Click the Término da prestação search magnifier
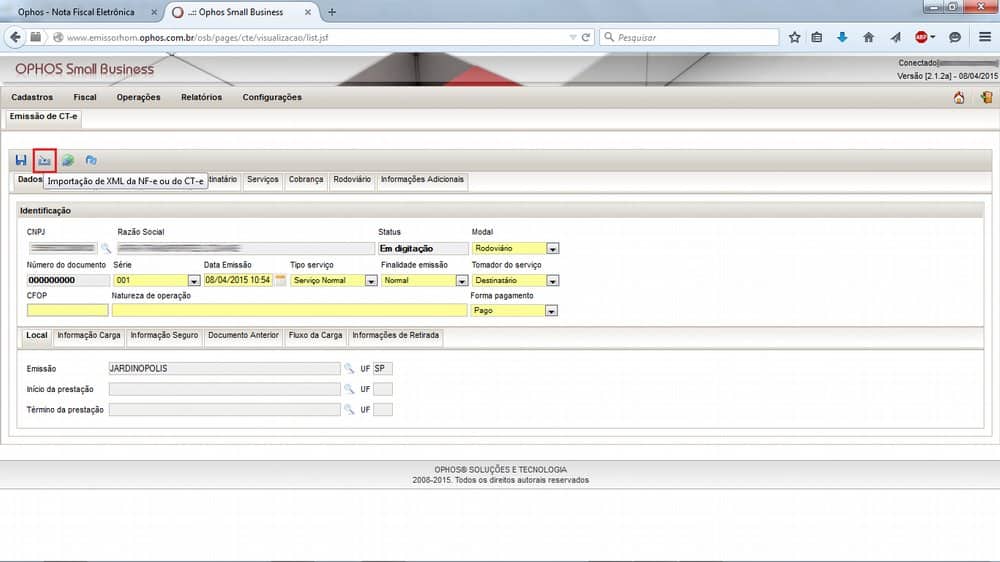The width and height of the screenshot is (1000, 562). 349,409
